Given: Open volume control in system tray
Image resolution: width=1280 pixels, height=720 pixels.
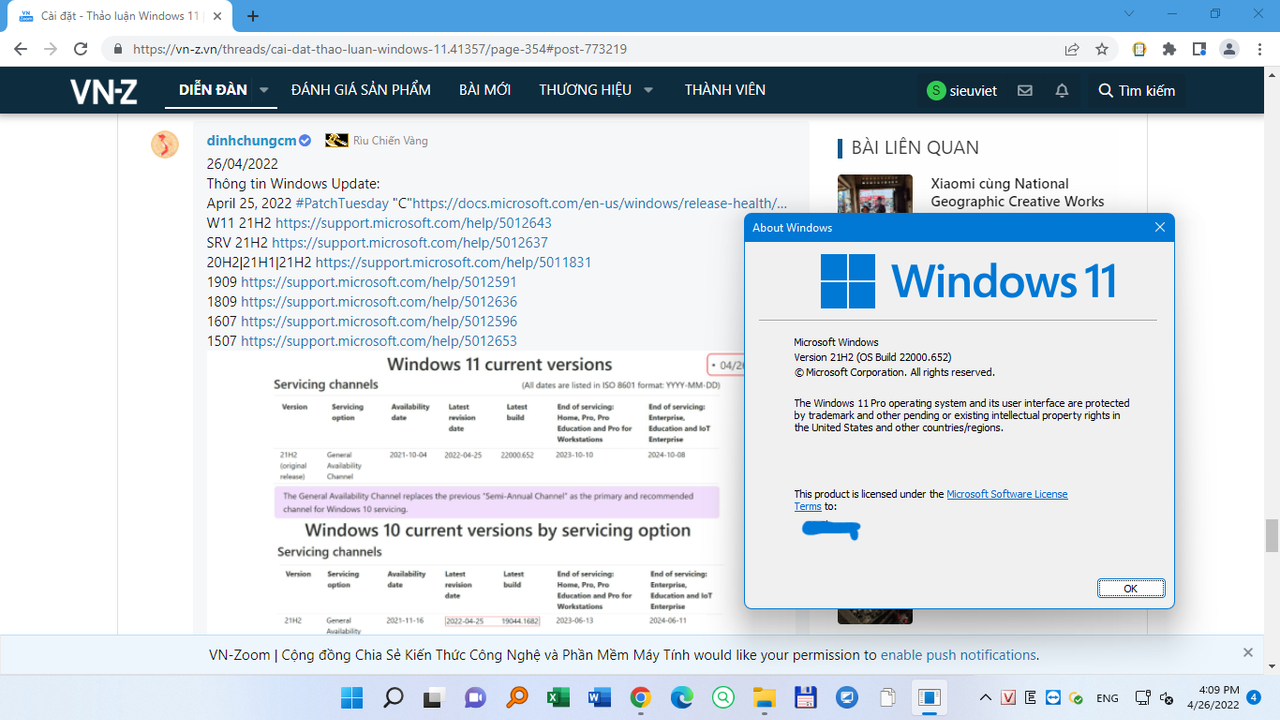Looking at the screenshot, I should (1166, 698).
